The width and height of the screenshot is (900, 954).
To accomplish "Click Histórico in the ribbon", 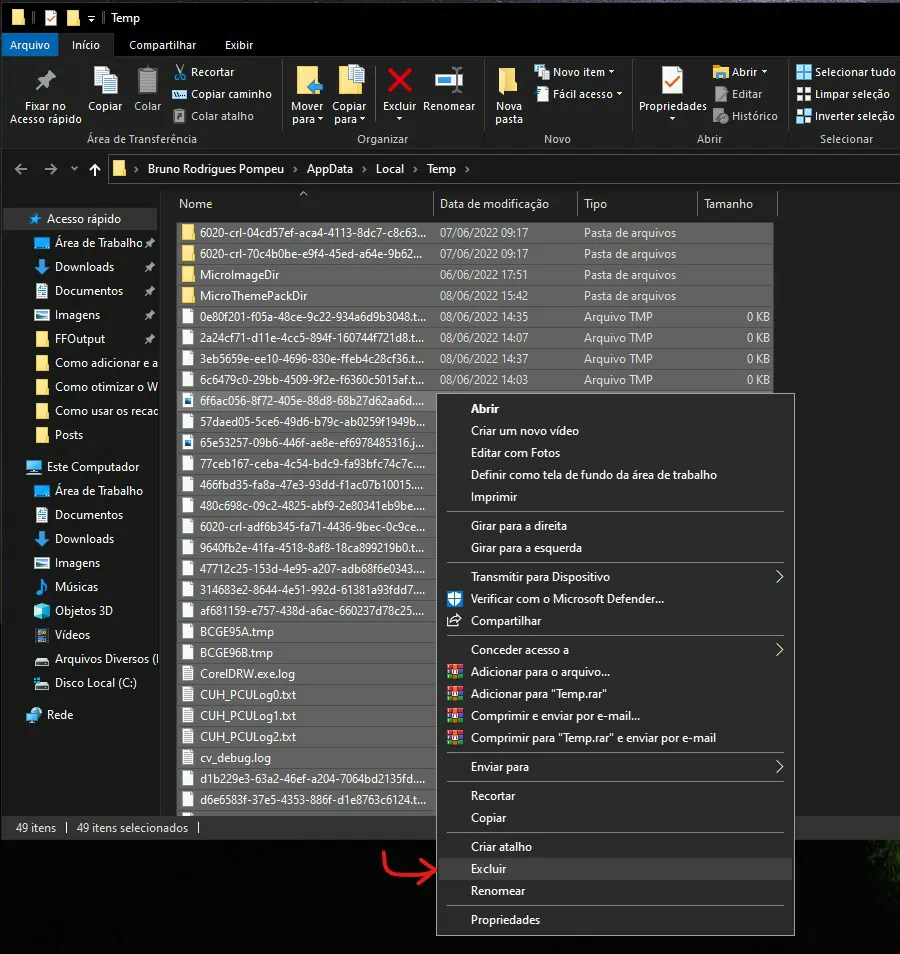I will click(745, 116).
